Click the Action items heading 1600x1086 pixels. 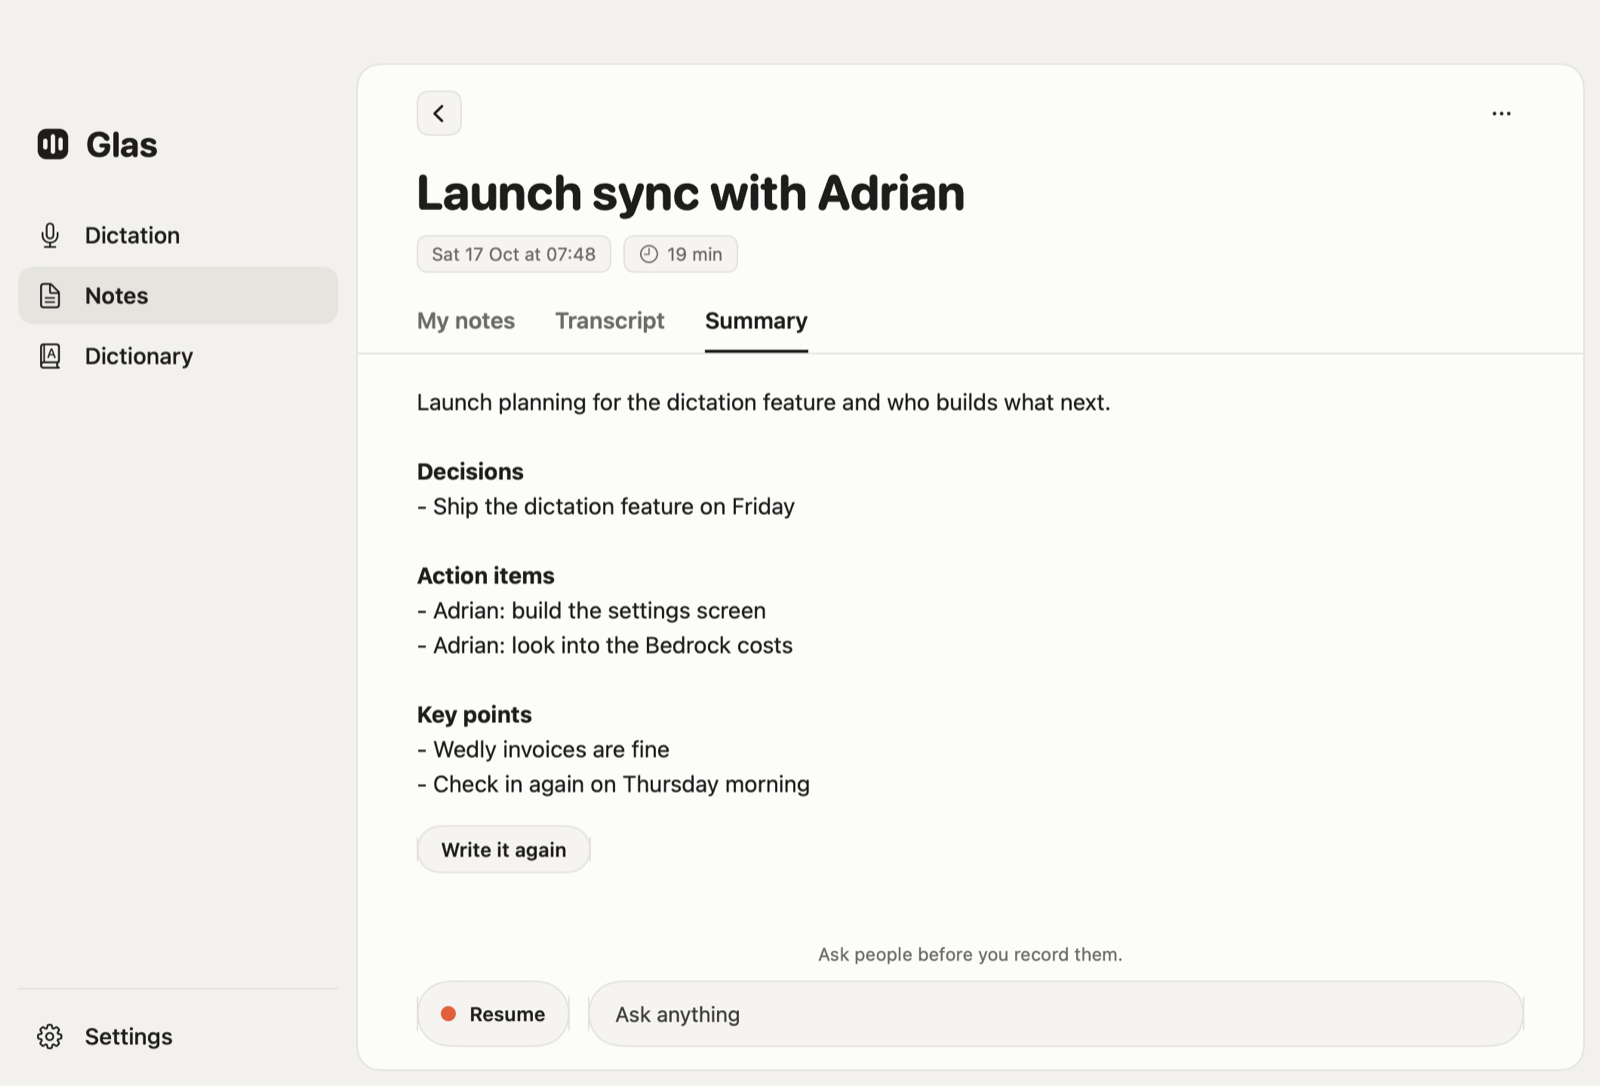[485, 576]
